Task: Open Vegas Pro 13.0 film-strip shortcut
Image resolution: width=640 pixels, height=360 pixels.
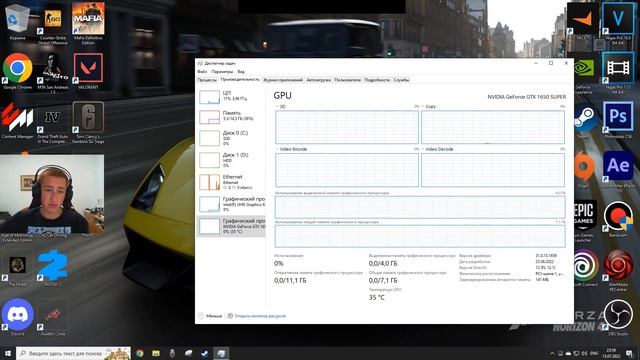Action: click(618, 73)
